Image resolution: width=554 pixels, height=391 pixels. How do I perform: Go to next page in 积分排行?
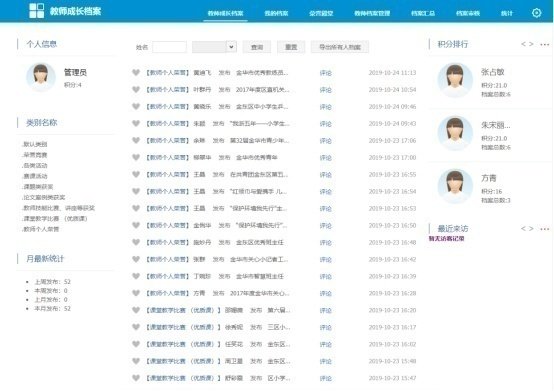click(531, 44)
